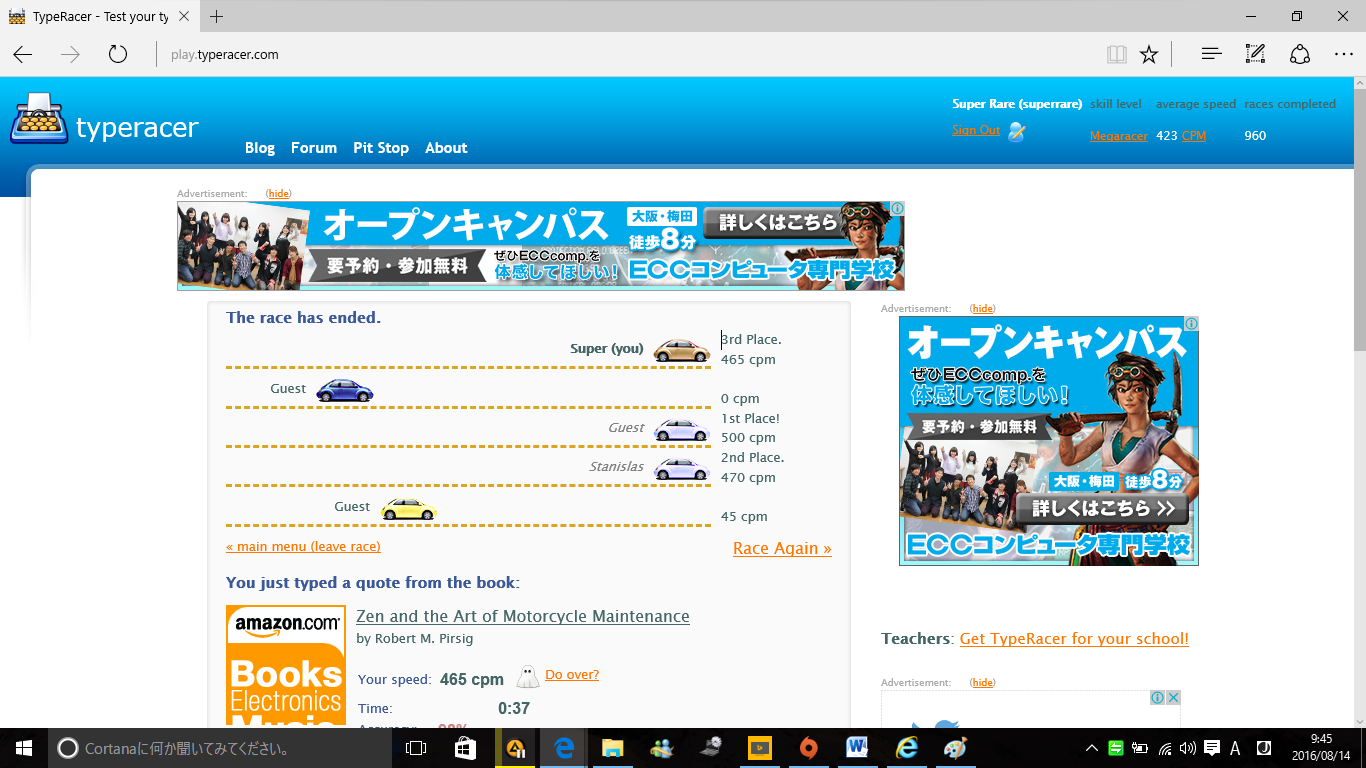1366x768 pixels.
Task: Open the Paint palette app from the taskbar
Action: tap(955, 747)
